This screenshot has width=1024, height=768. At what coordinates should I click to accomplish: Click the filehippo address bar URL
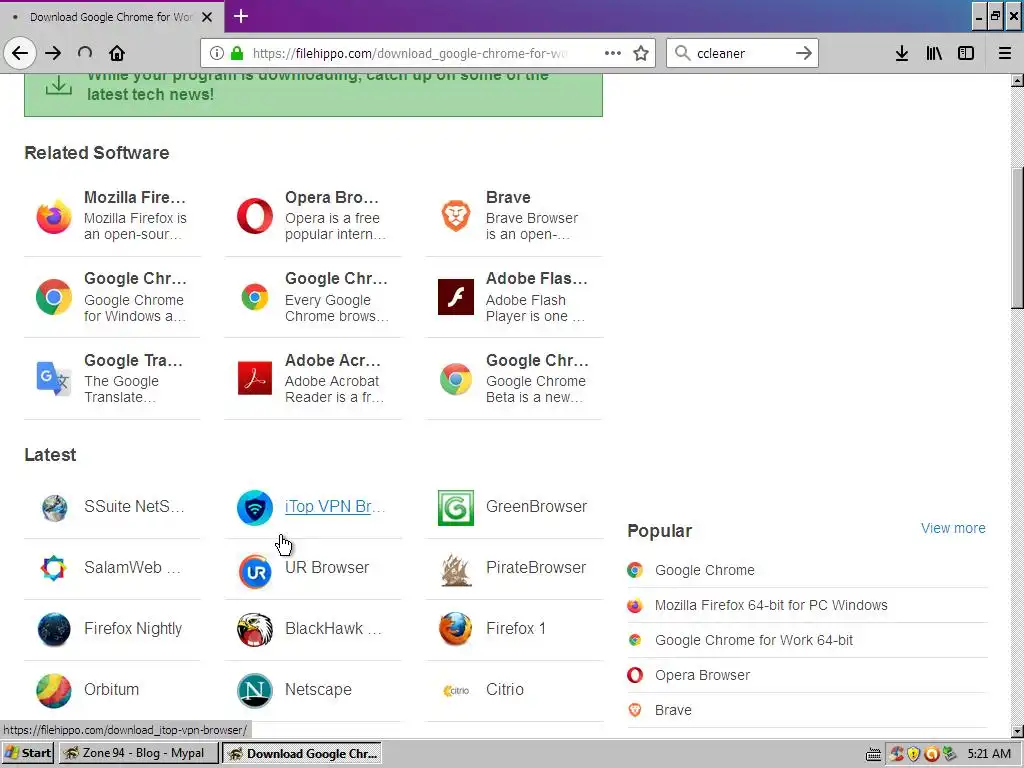(x=410, y=54)
